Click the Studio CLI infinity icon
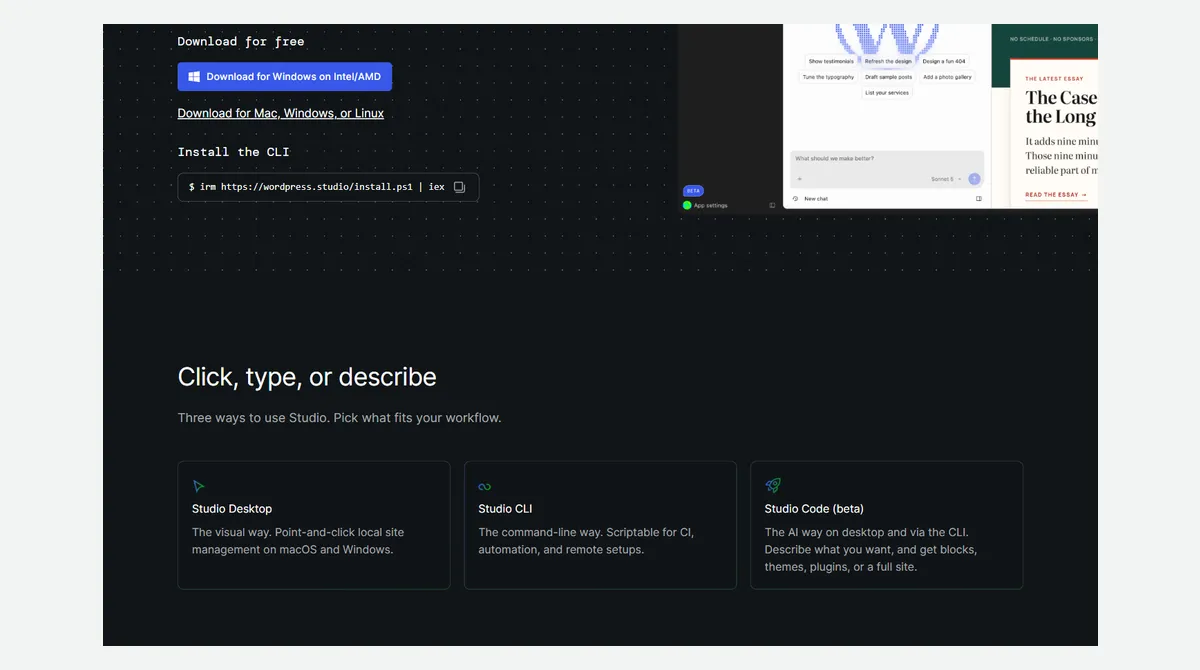The width and height of the screenshot is (1200, 670). click(x=485, y=487)
